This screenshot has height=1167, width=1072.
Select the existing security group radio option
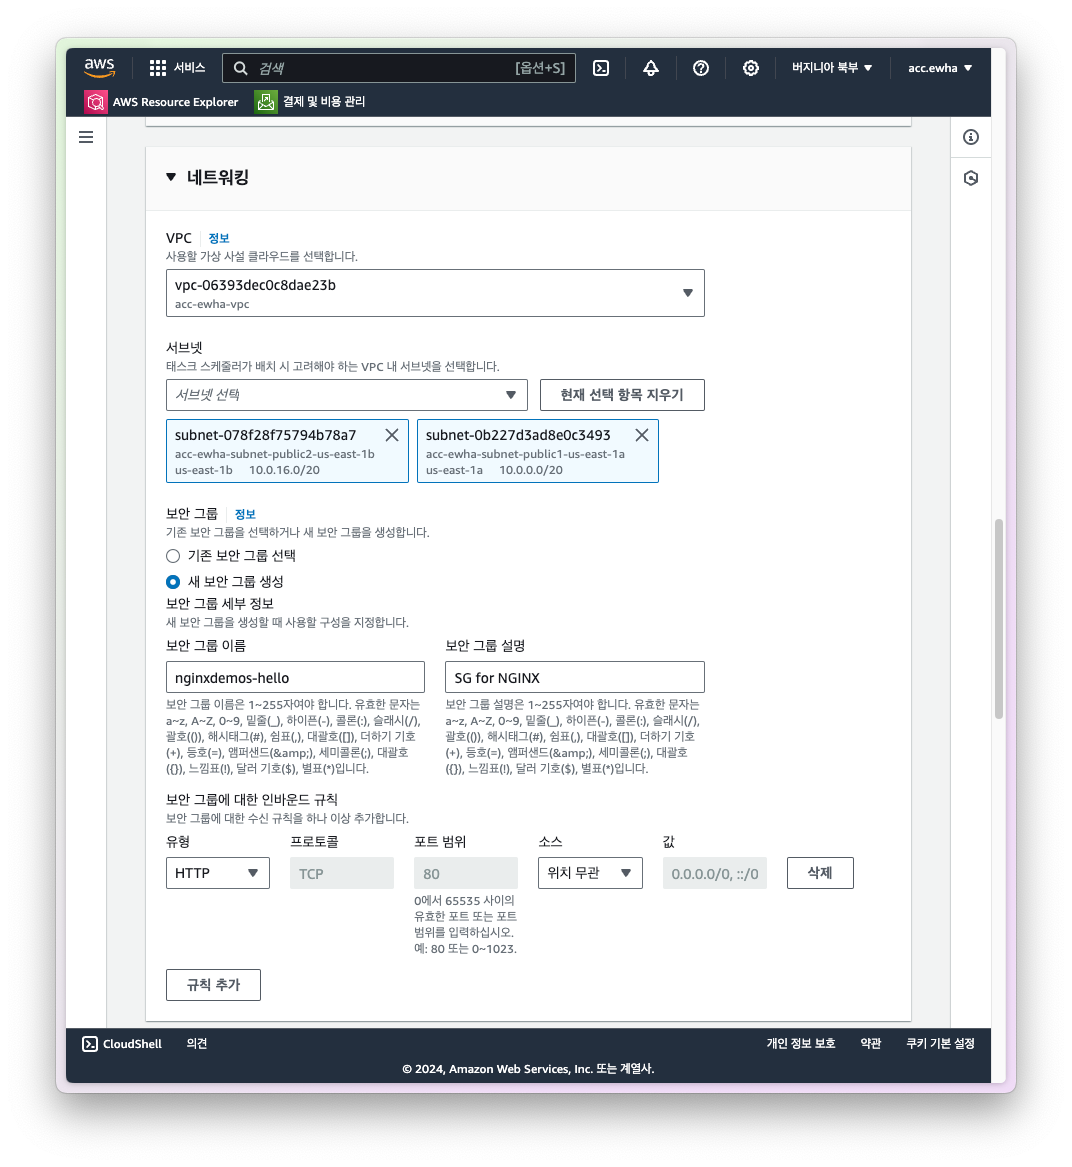[x=173, y=556]
